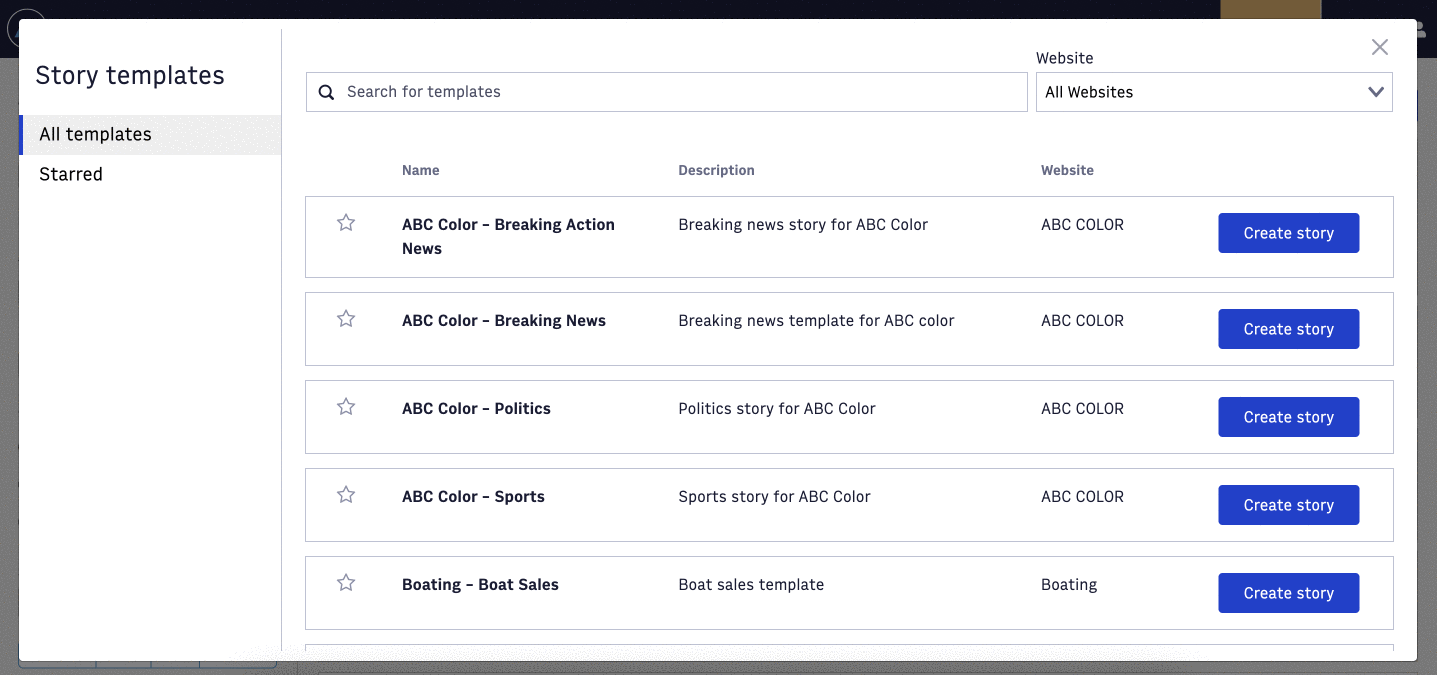Image resolution: width=1437 pixels, height=675 pixels.
Task: Click the Description column header
Action: click(716, 170)
